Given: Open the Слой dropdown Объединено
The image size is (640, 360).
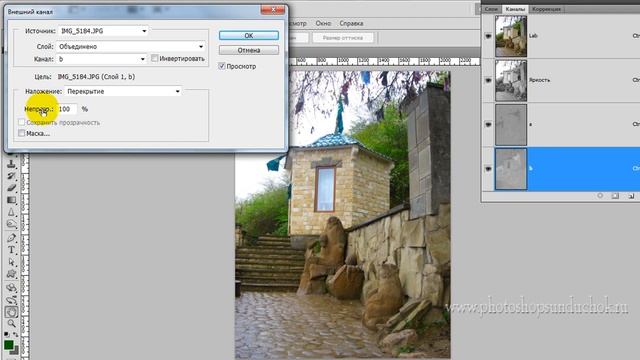Looking at the screenshot, I should [x=131, y=47].
